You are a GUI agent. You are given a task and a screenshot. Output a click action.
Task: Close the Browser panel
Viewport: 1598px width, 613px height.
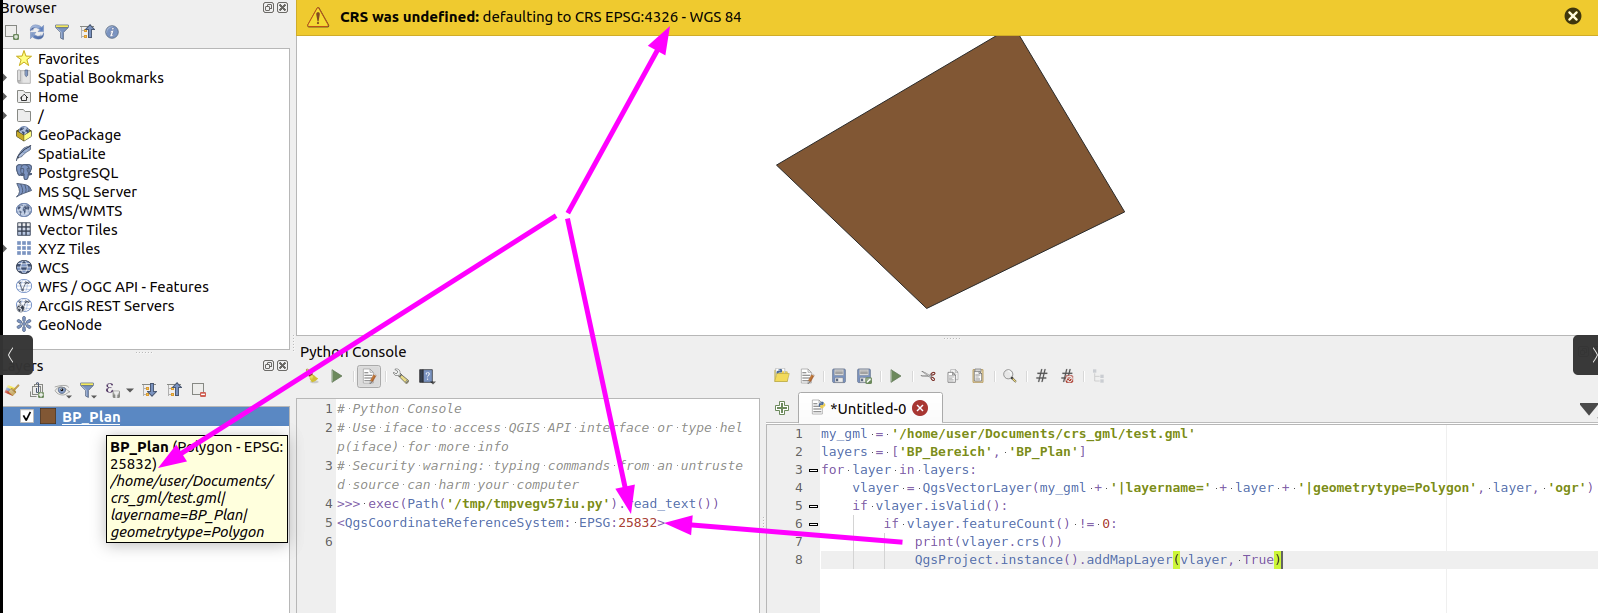(x=282, y=7)
